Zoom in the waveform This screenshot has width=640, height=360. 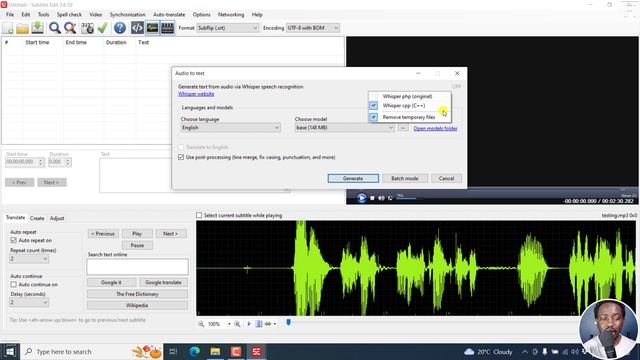pos(237,324)
